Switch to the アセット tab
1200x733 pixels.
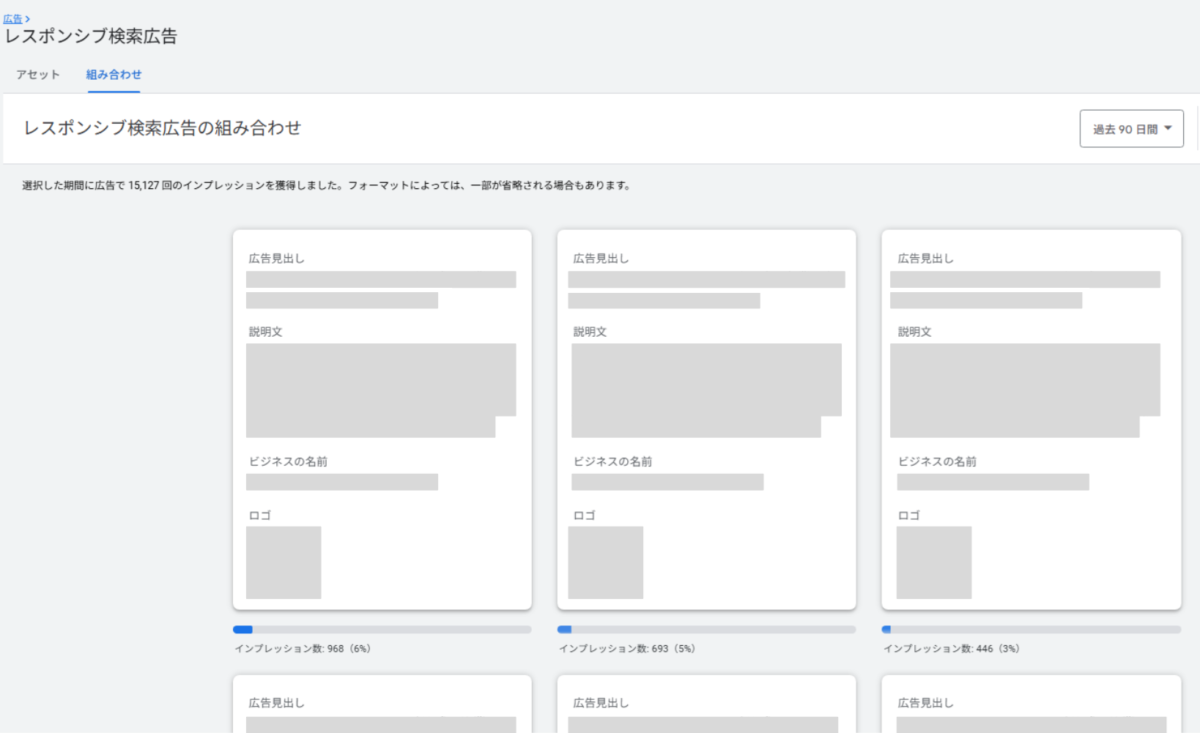coord(38,75)
